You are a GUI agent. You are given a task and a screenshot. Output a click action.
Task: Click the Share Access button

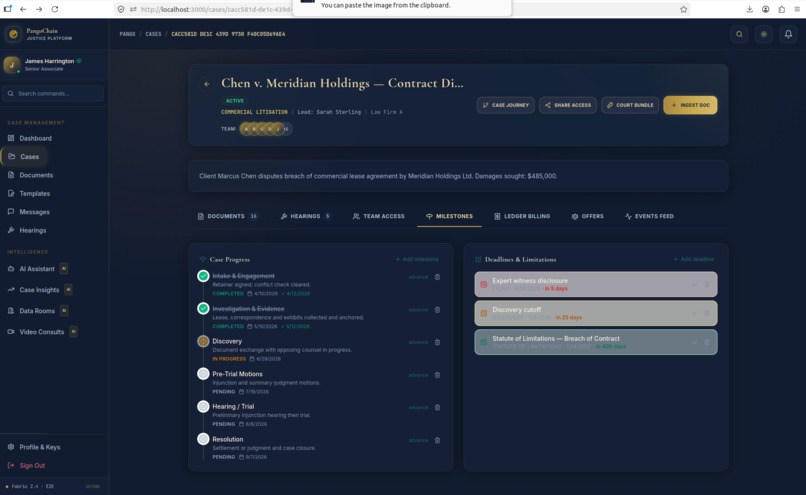568,105
